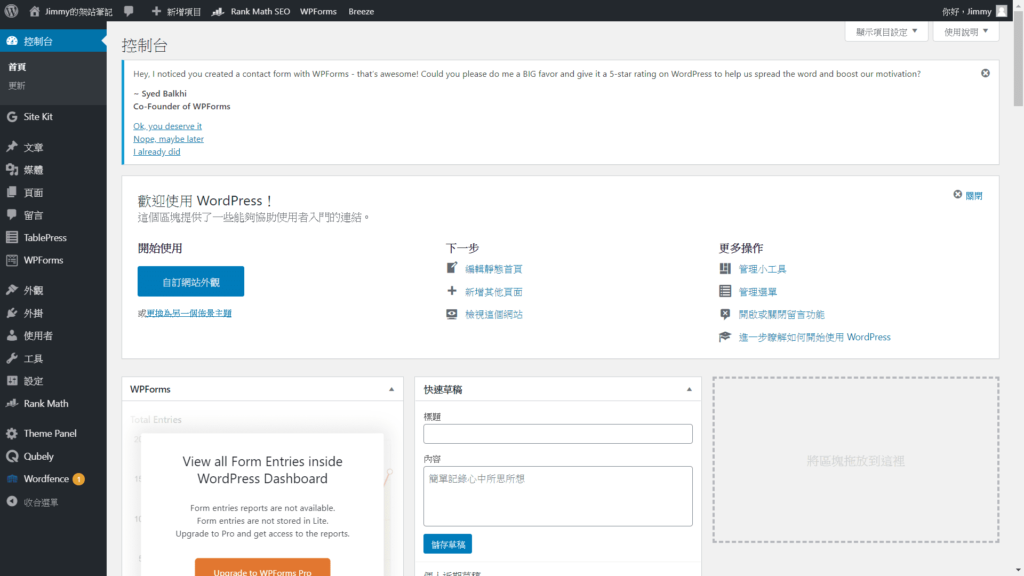This screenshot has width=1024, height=576.
Task: Click the manage menus link
Action: pos(758,292)
